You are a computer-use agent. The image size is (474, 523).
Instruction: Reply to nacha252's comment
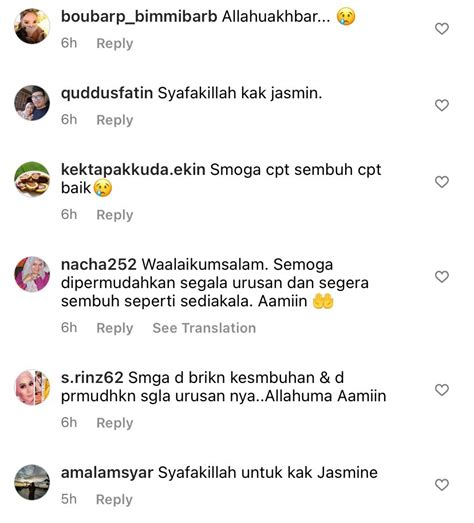click(115, 328)
